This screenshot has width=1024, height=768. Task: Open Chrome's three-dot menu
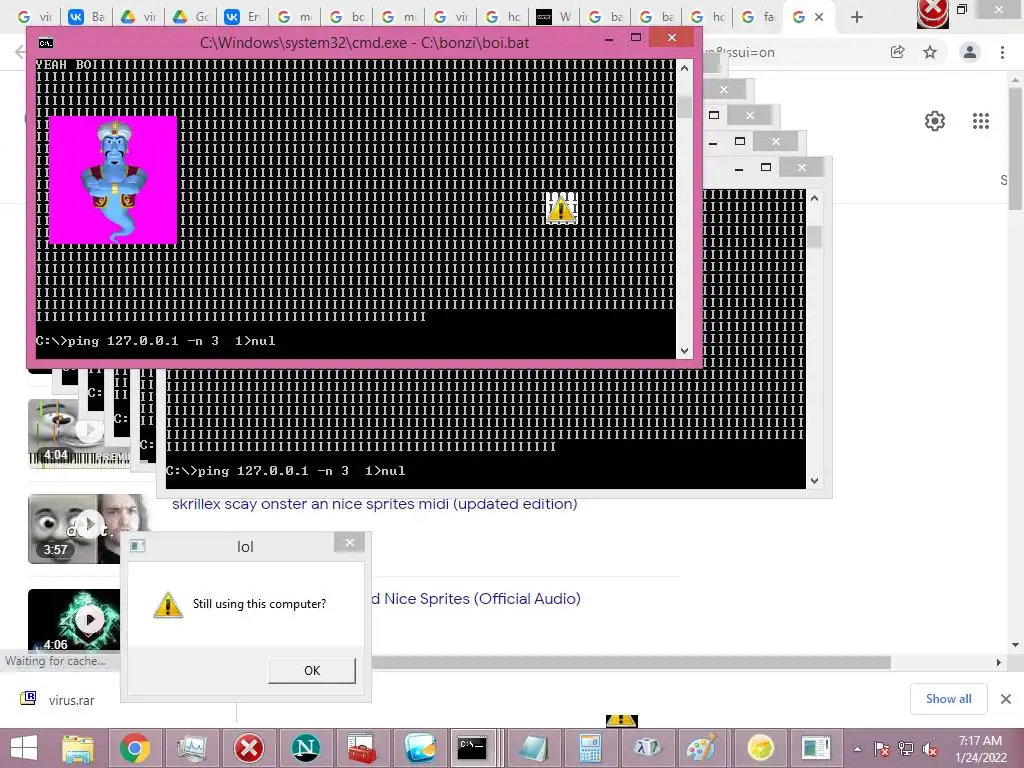1002,52
